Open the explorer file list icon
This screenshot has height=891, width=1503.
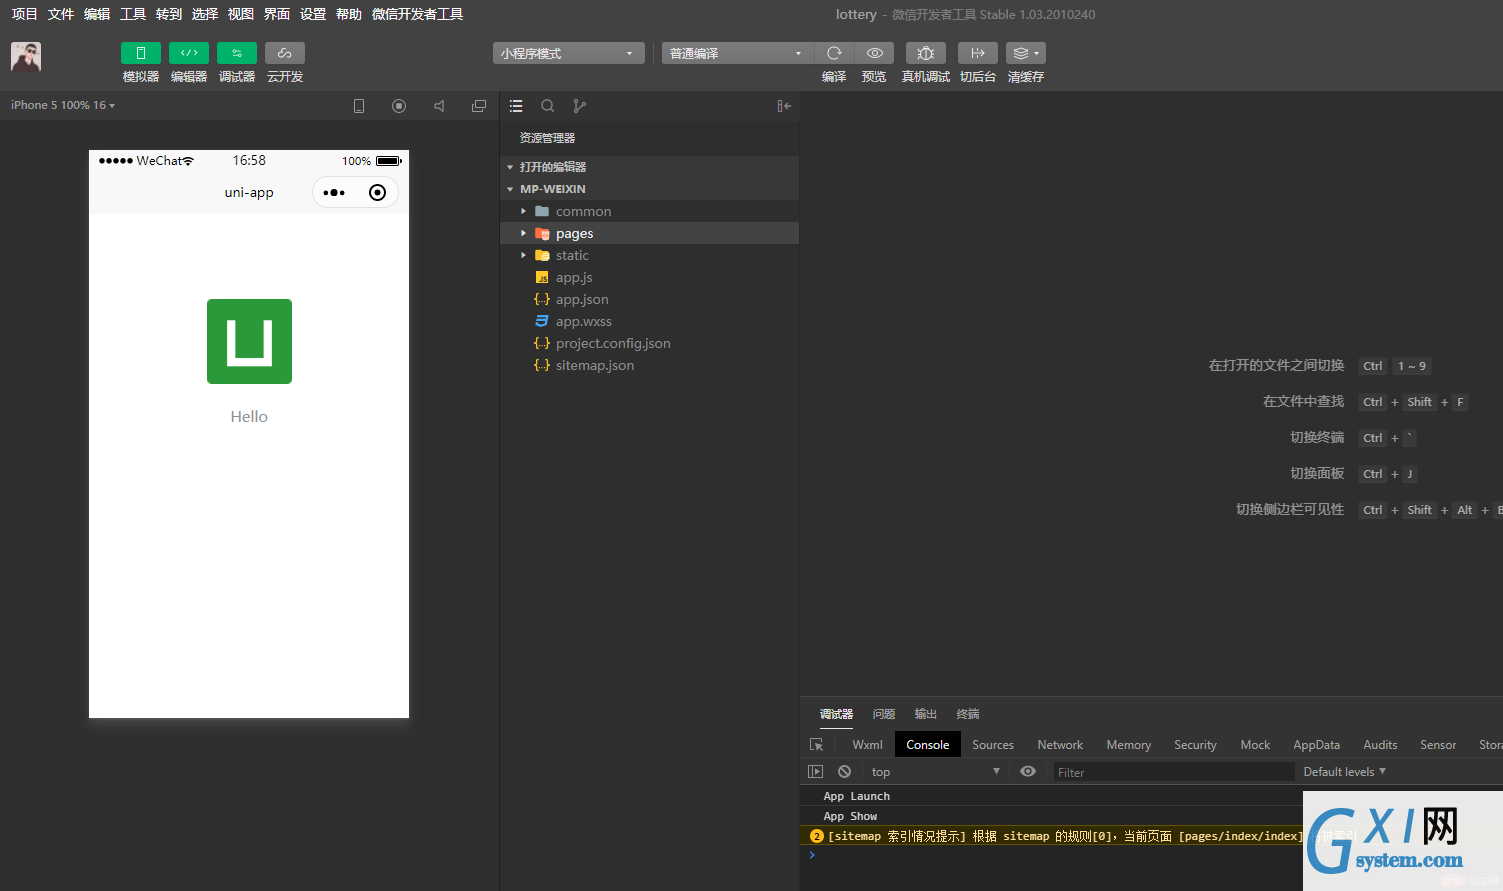[516, 106]
